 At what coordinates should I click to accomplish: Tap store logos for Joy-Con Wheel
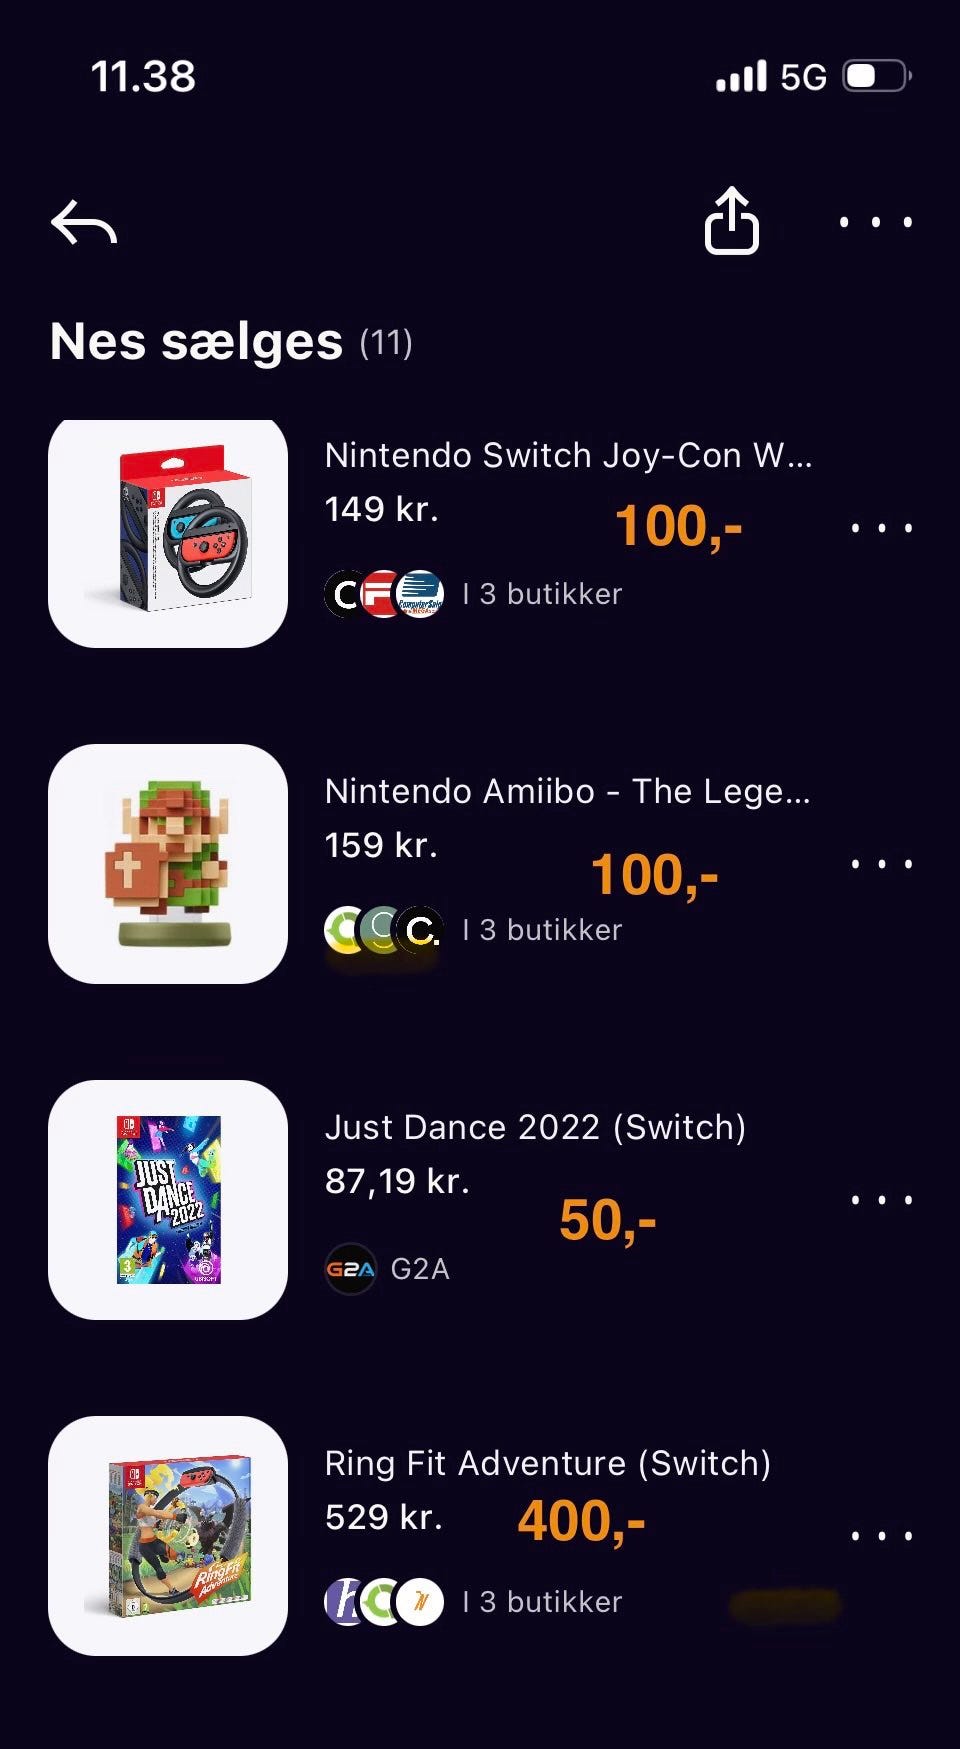tap(385, 594)
